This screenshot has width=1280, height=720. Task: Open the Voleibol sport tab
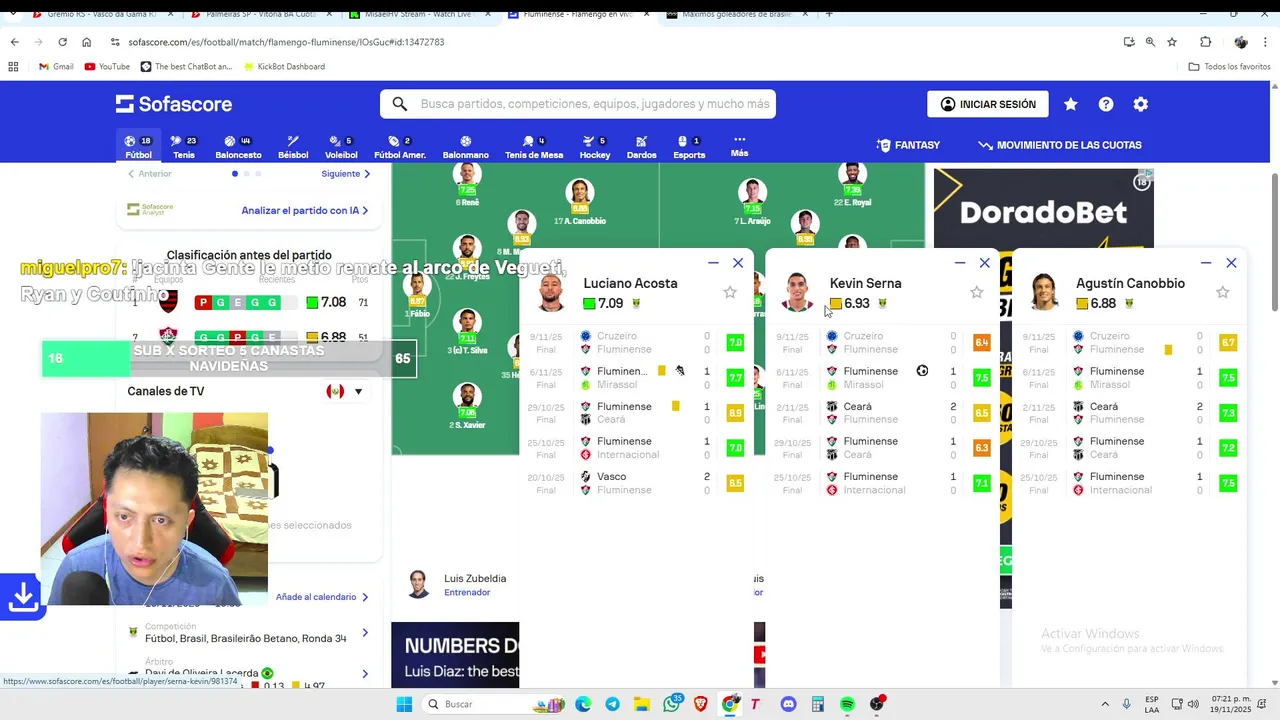click(341, 147)
